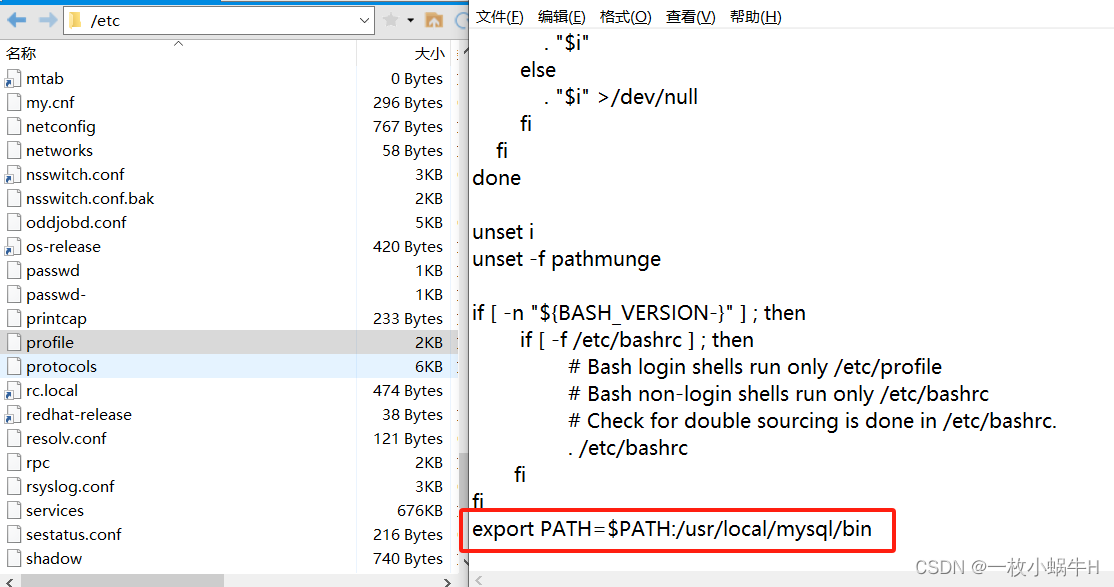The image size is (1114, 587).
Task: Open the 格式(O) menu
Action: point(625,17)
